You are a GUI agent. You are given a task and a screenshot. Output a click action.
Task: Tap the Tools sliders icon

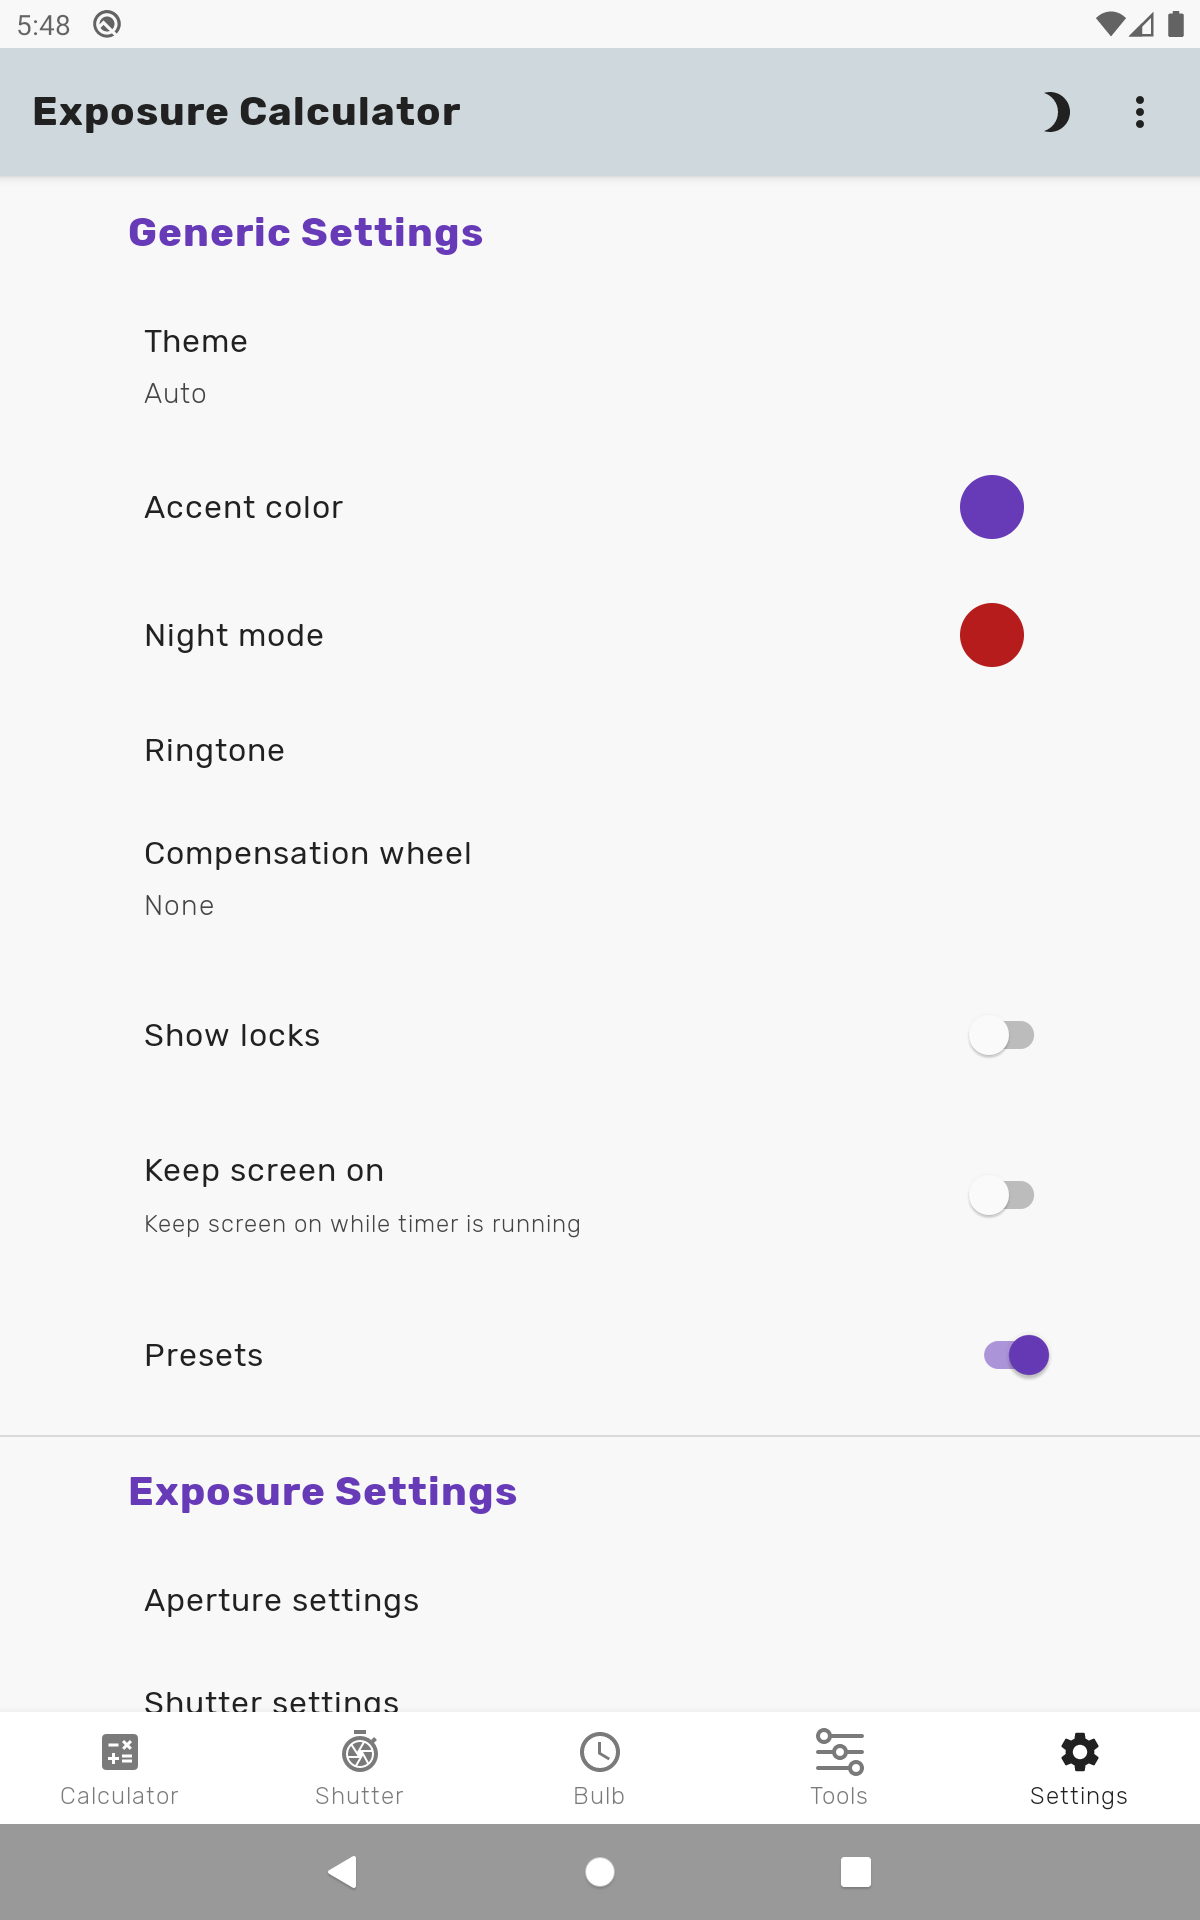840,1752
